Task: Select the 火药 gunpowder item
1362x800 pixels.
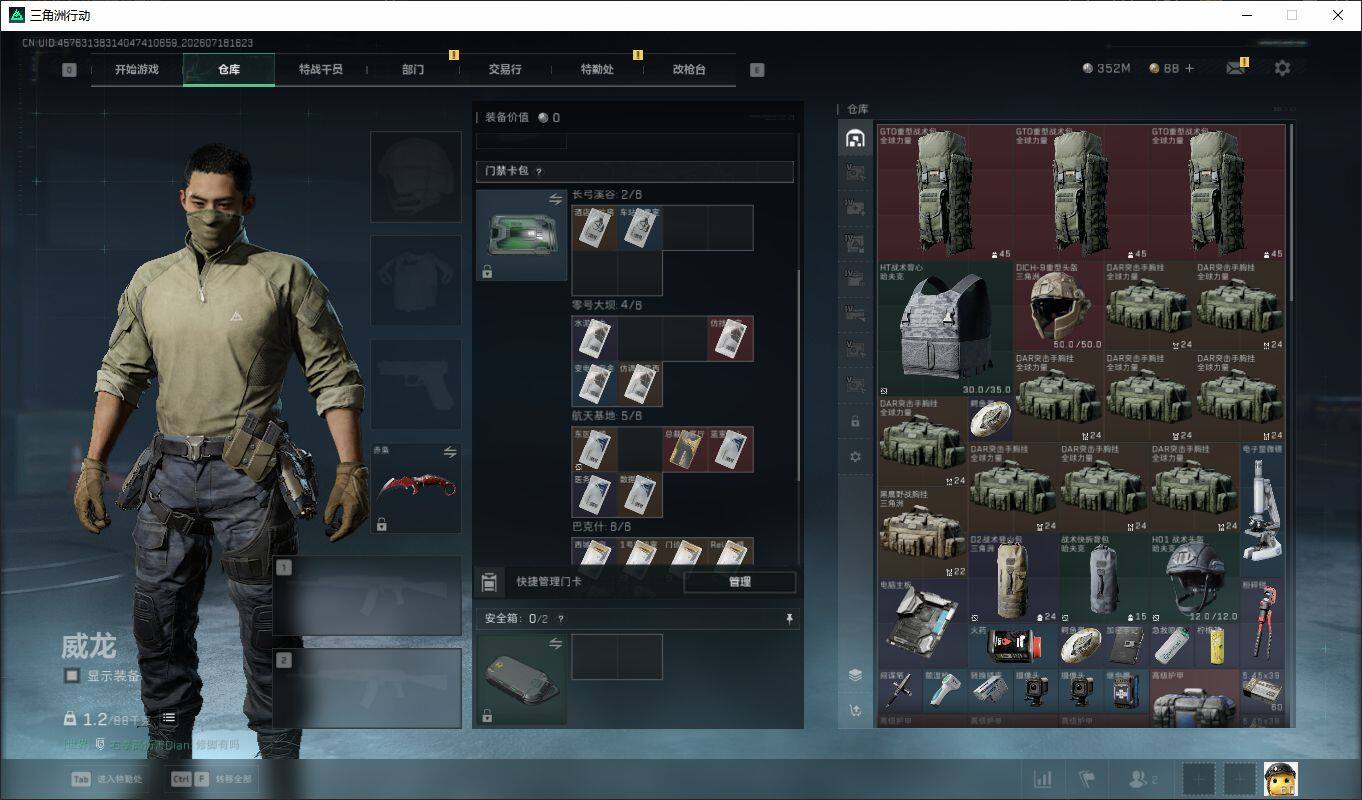Action: (1014, 646)
